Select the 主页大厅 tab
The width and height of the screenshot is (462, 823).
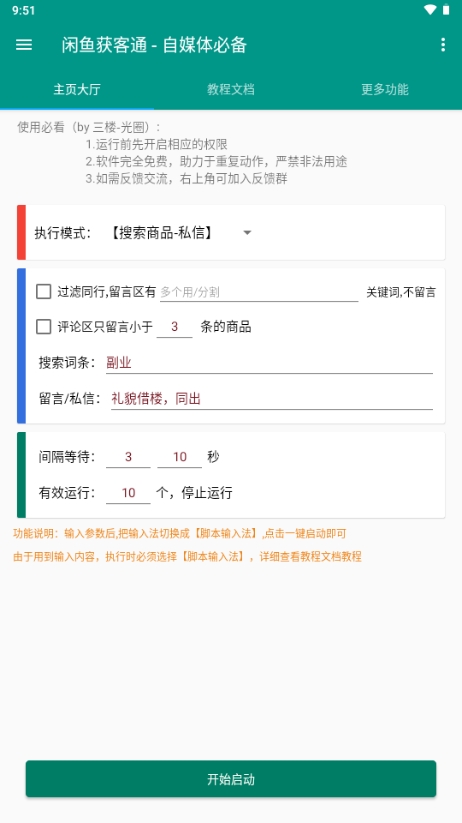(77, 89)
